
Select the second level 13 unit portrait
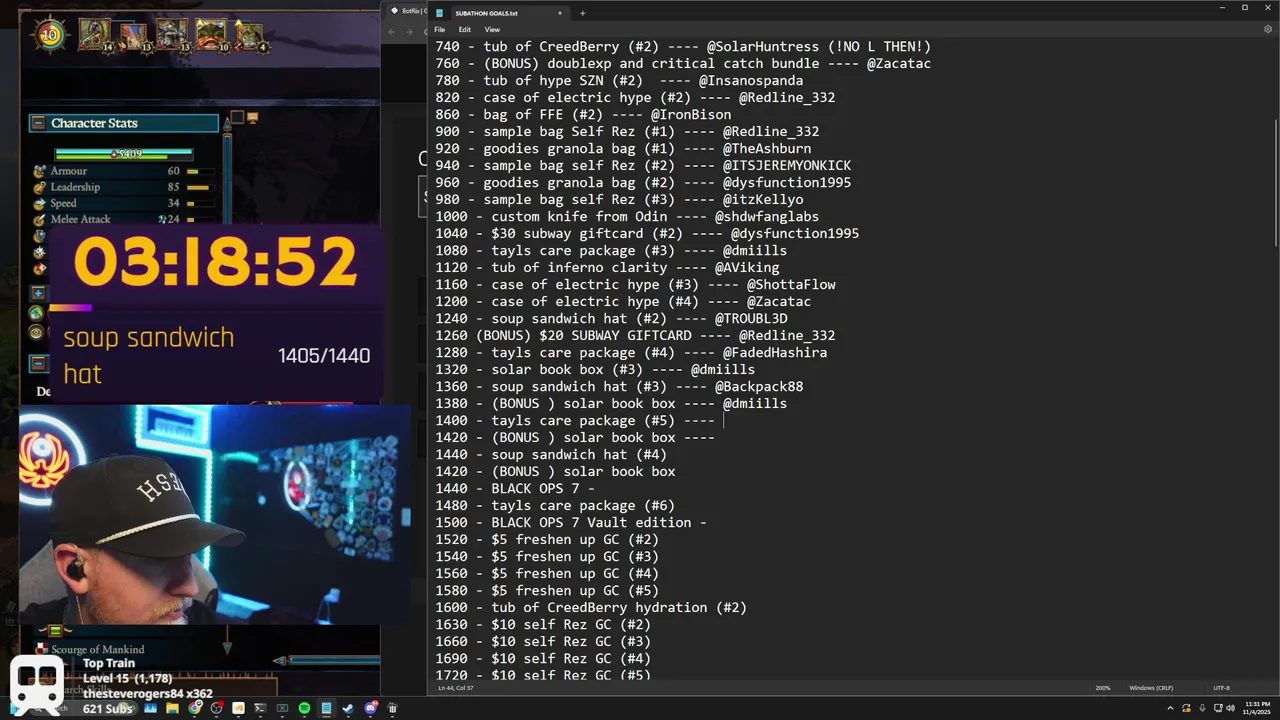172,36
